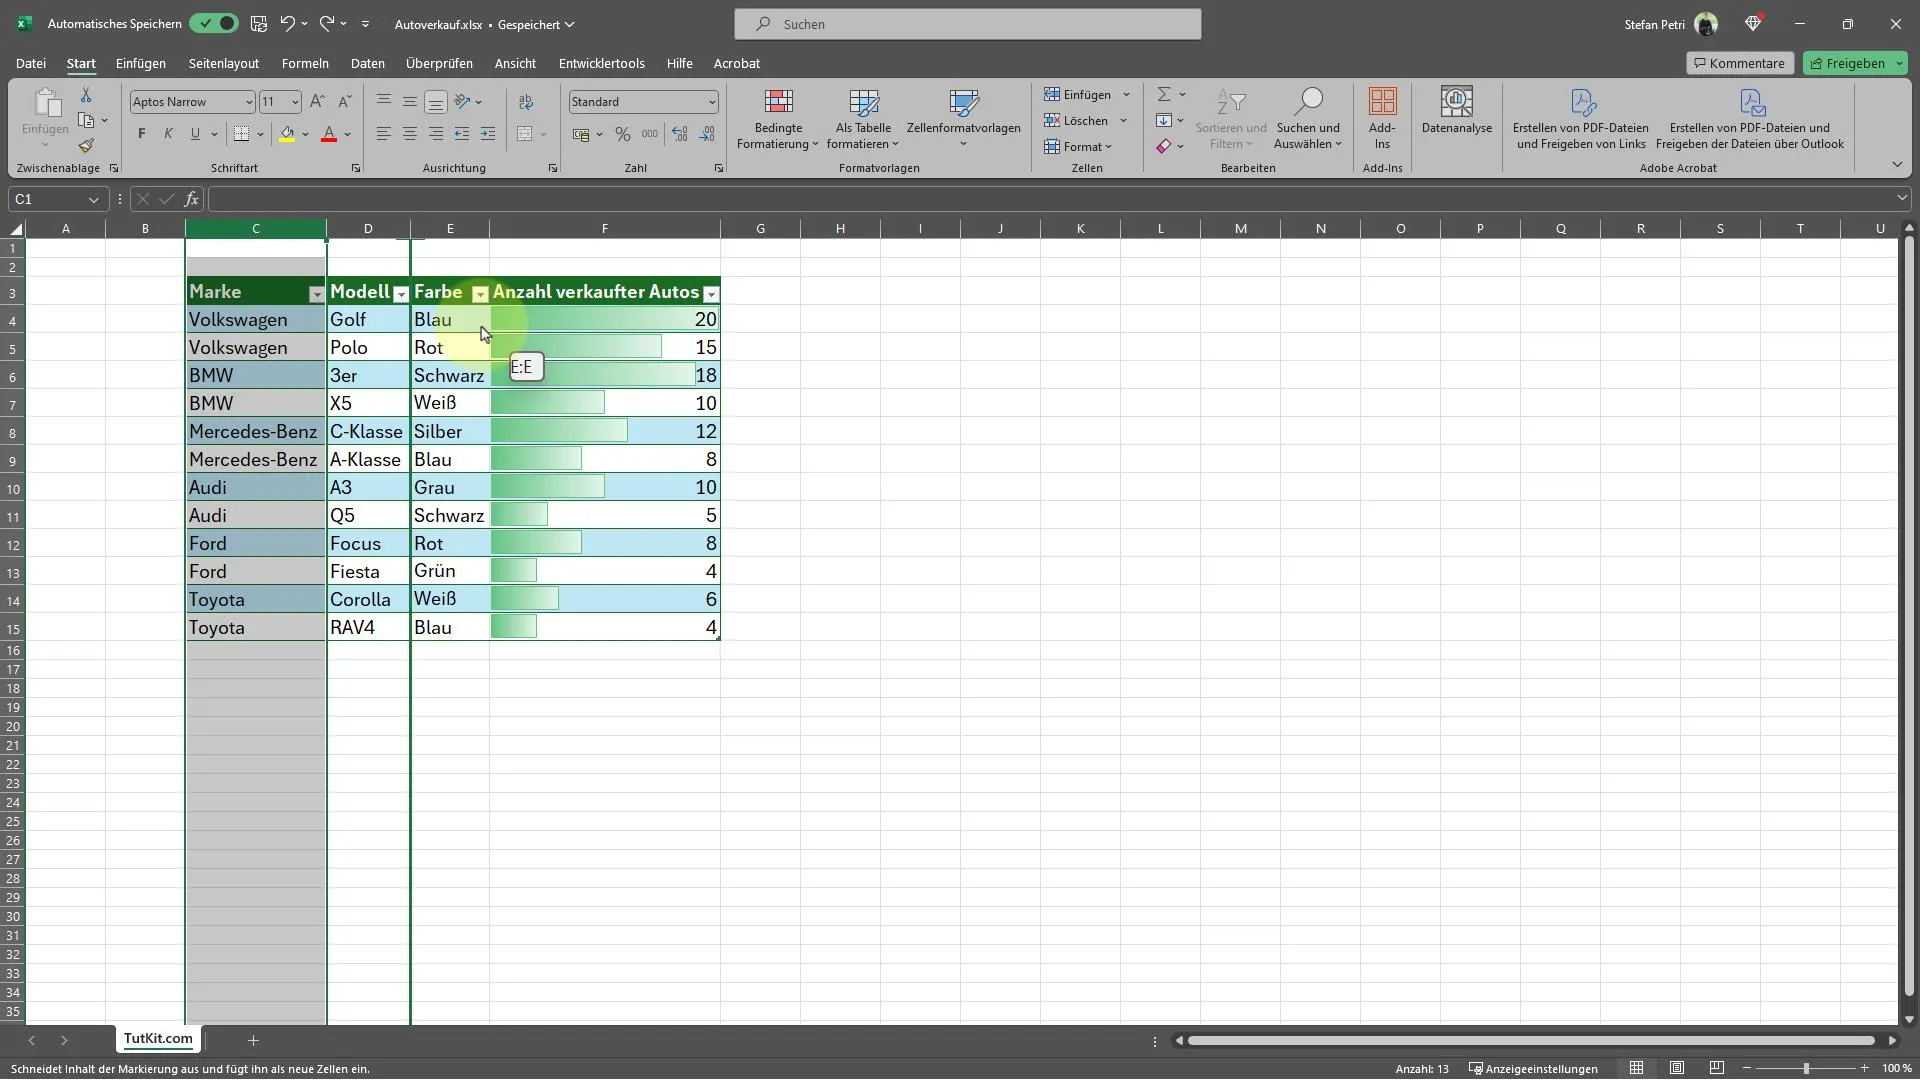Screen dimensions: 1920x1080
Task: Open the Formeln ribbon tab
Action: (x=305, y=62)
